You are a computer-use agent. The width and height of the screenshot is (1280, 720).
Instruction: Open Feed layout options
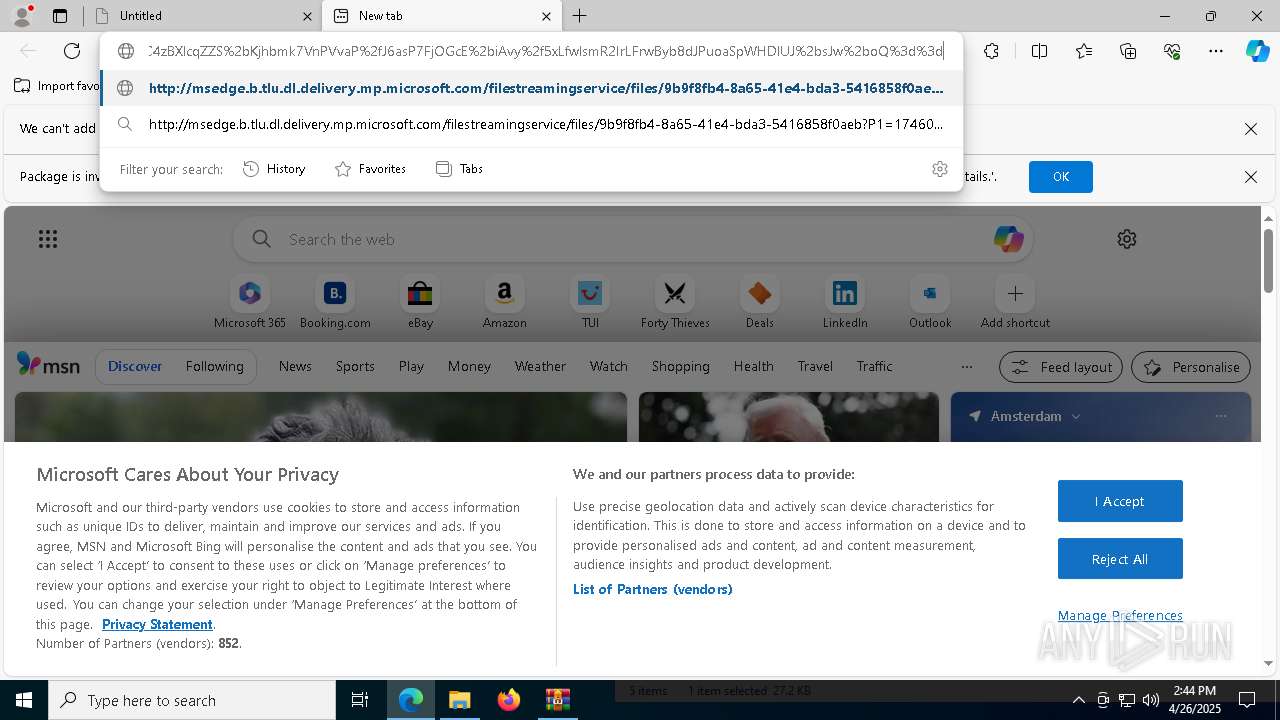[1061, 367]
